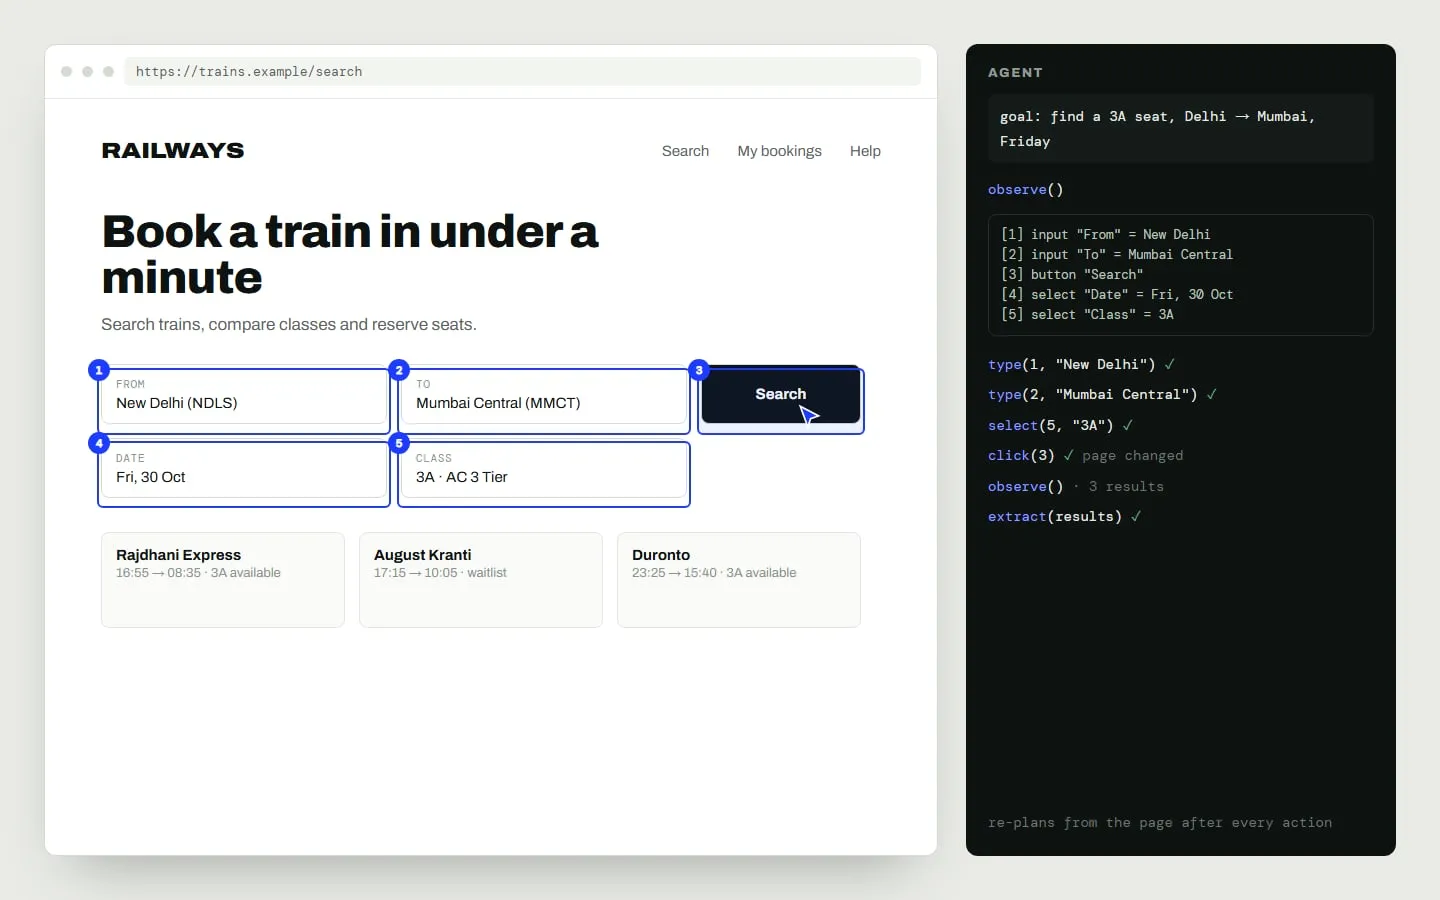Click the log entry extract(results)
Viewport: 1440px width, 900px height.
(1065, 517)
